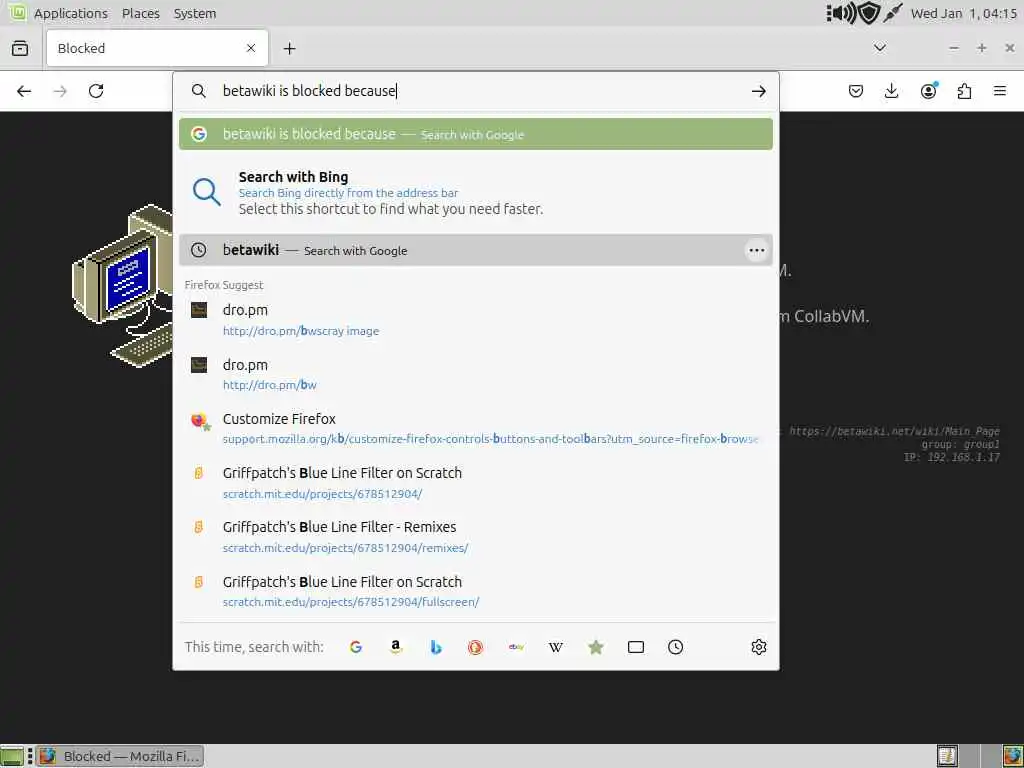Open the Customize Firefox support suggestion
Screen dimensions: 1024x768
475,428
